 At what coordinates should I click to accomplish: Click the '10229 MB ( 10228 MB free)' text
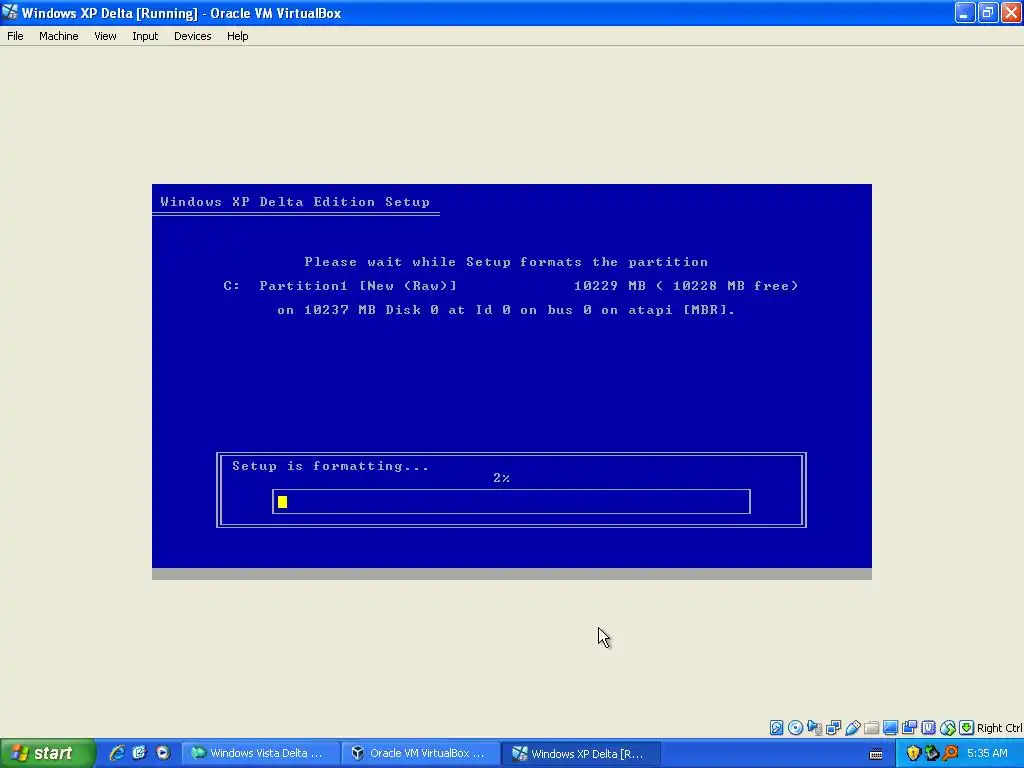686,285
